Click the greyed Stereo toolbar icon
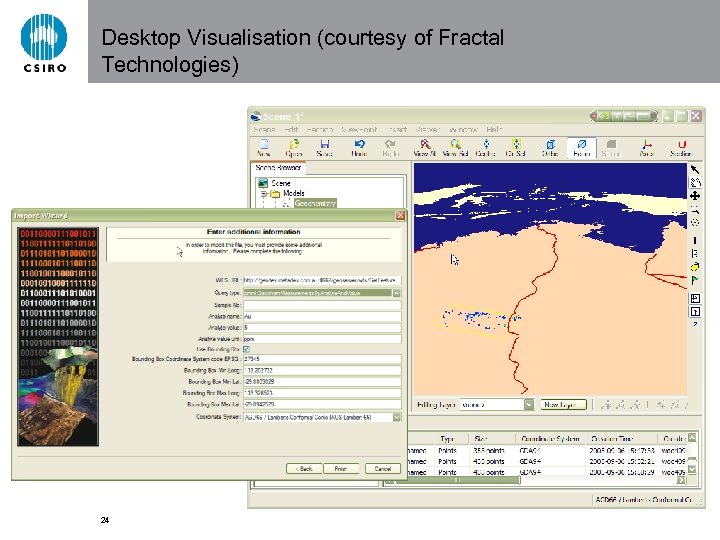Image resolution: width=720 pixels, height=540 pixels. [611, 148]
